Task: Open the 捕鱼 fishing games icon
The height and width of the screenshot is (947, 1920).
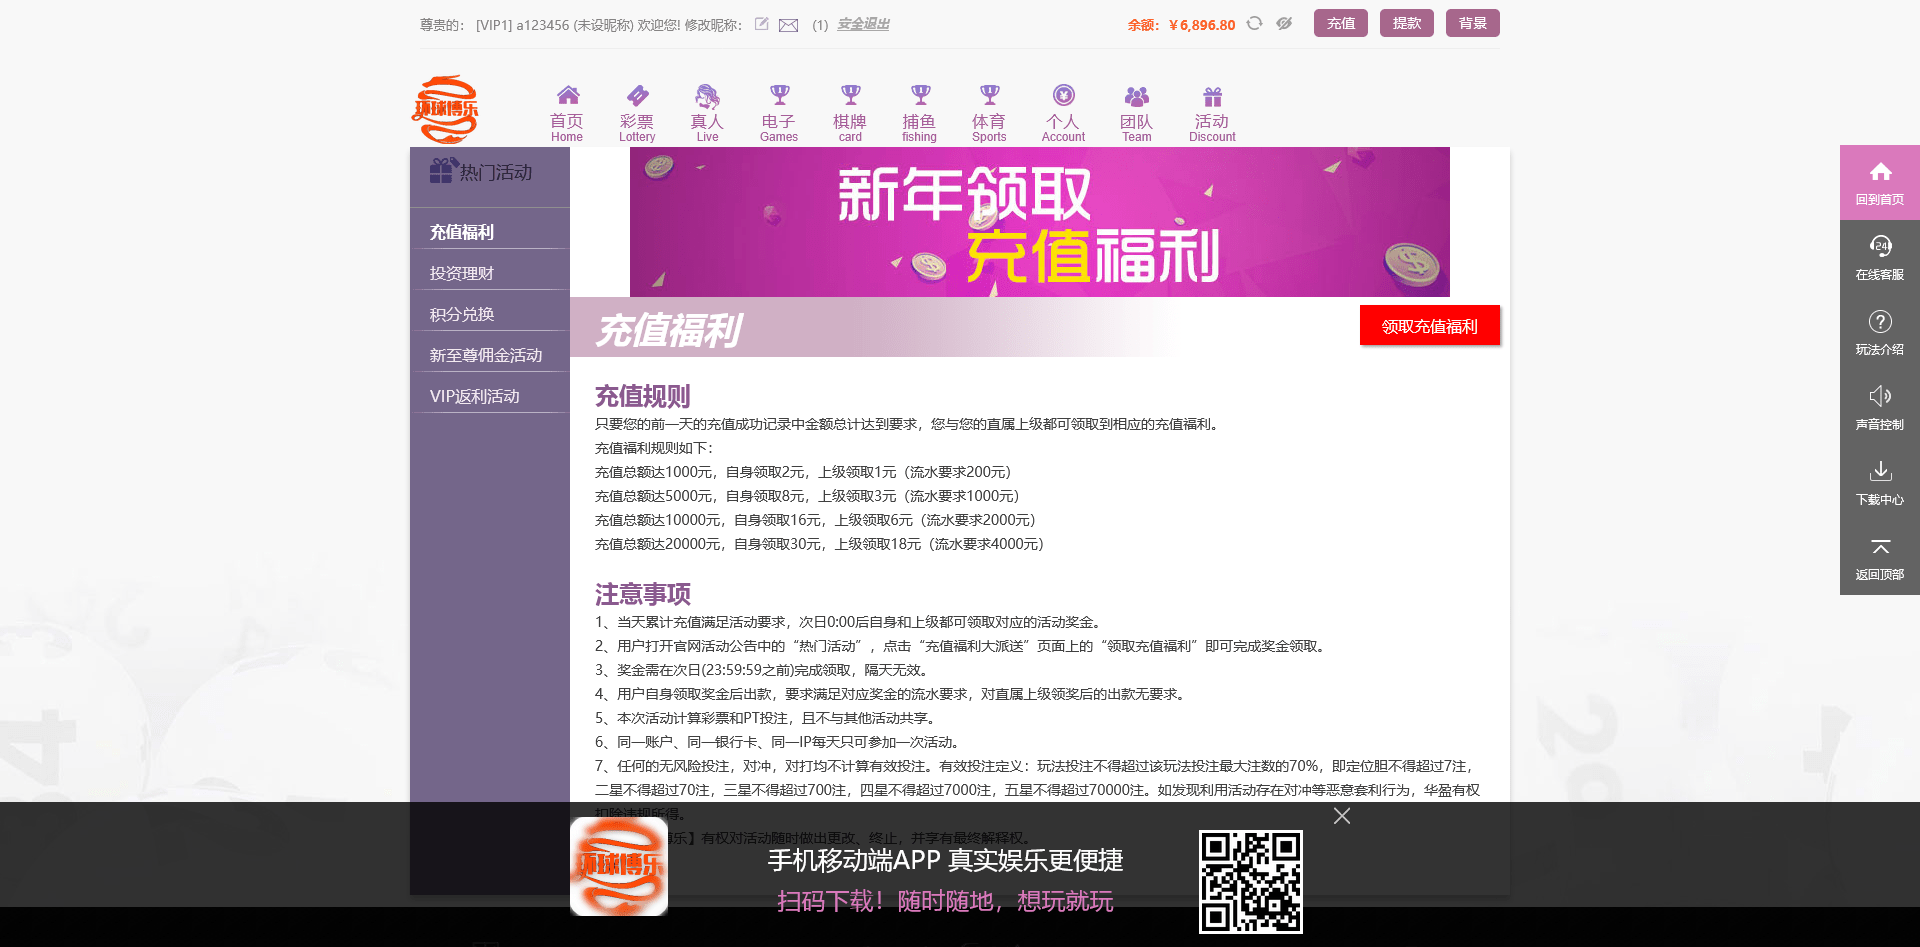Action: click(919, 110)
